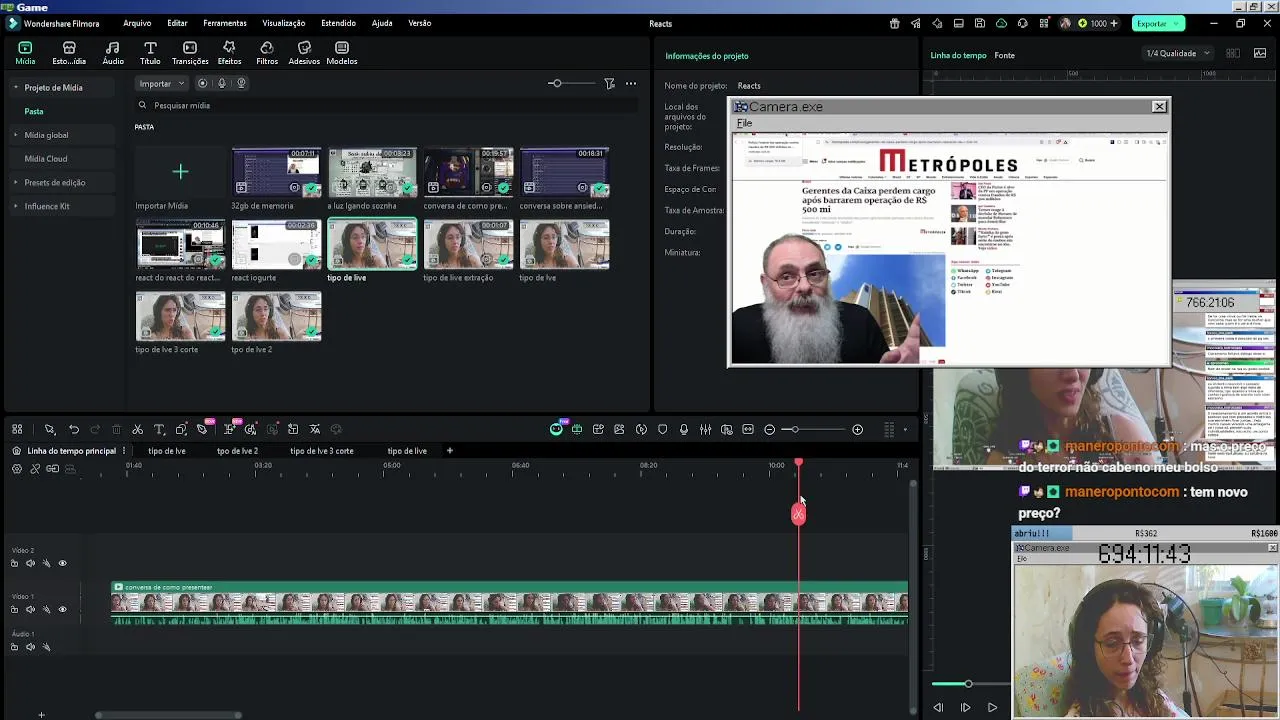This screenshot has height=720, width=1280.
Task: Expand Presets de edição in the sidebar
Action: (15, 182)
